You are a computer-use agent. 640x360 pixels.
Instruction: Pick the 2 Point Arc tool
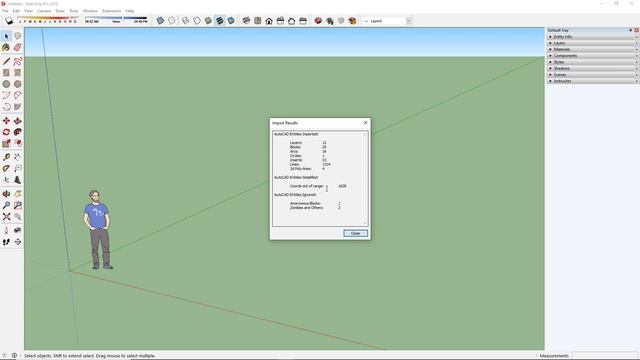click(18, 96)
